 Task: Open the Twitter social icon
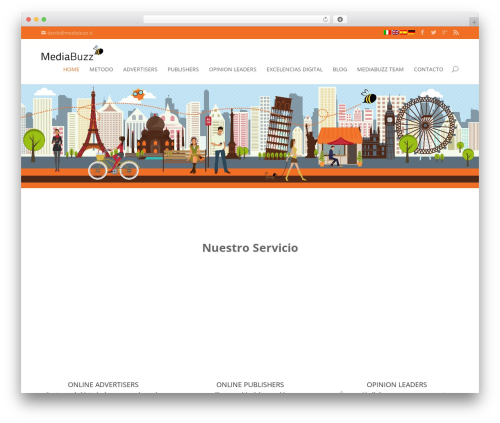click(433, 32)
